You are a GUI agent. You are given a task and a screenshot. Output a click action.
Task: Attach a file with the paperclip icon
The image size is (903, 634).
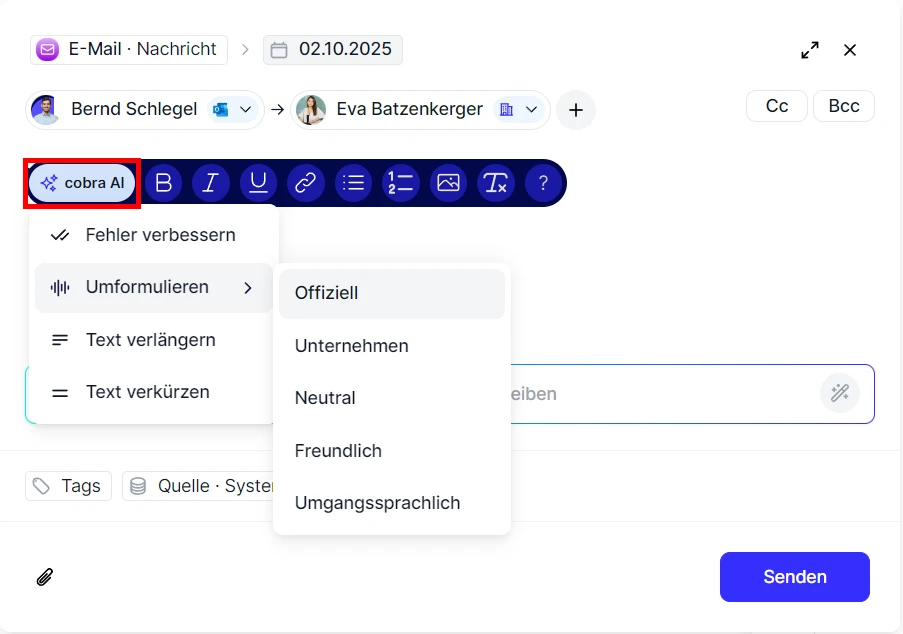tap(43, 577)
